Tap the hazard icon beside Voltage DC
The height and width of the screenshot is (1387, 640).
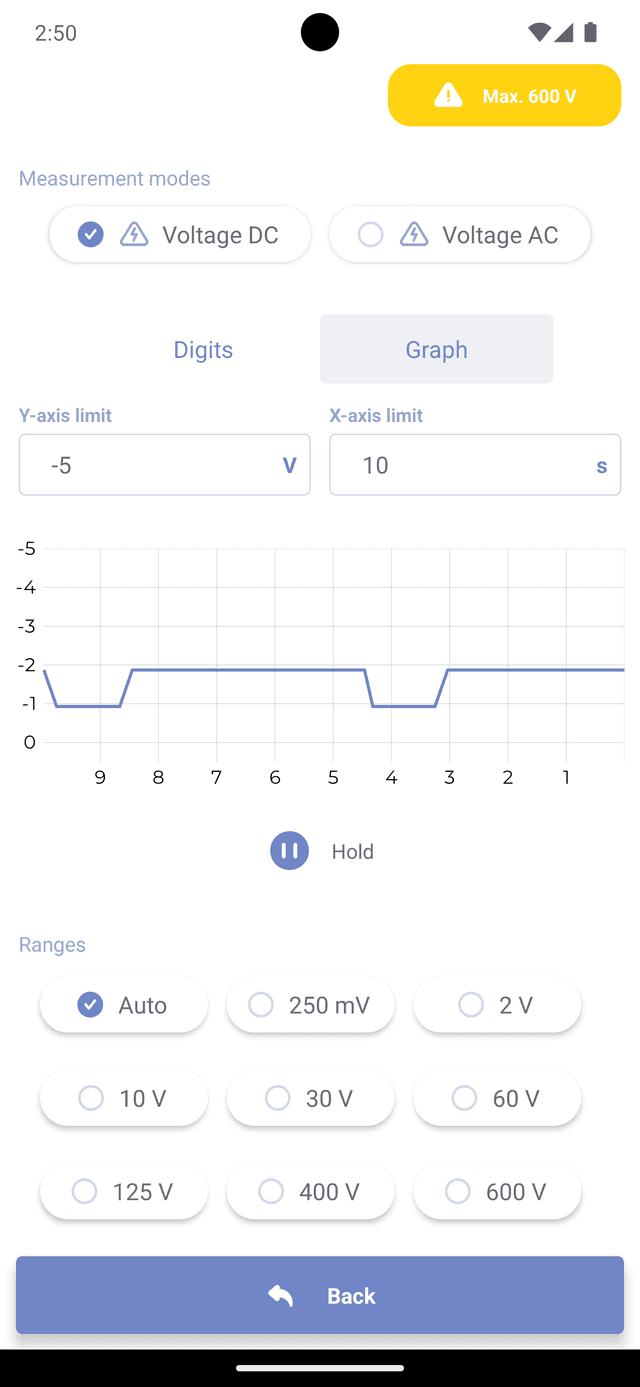[134, 234]
